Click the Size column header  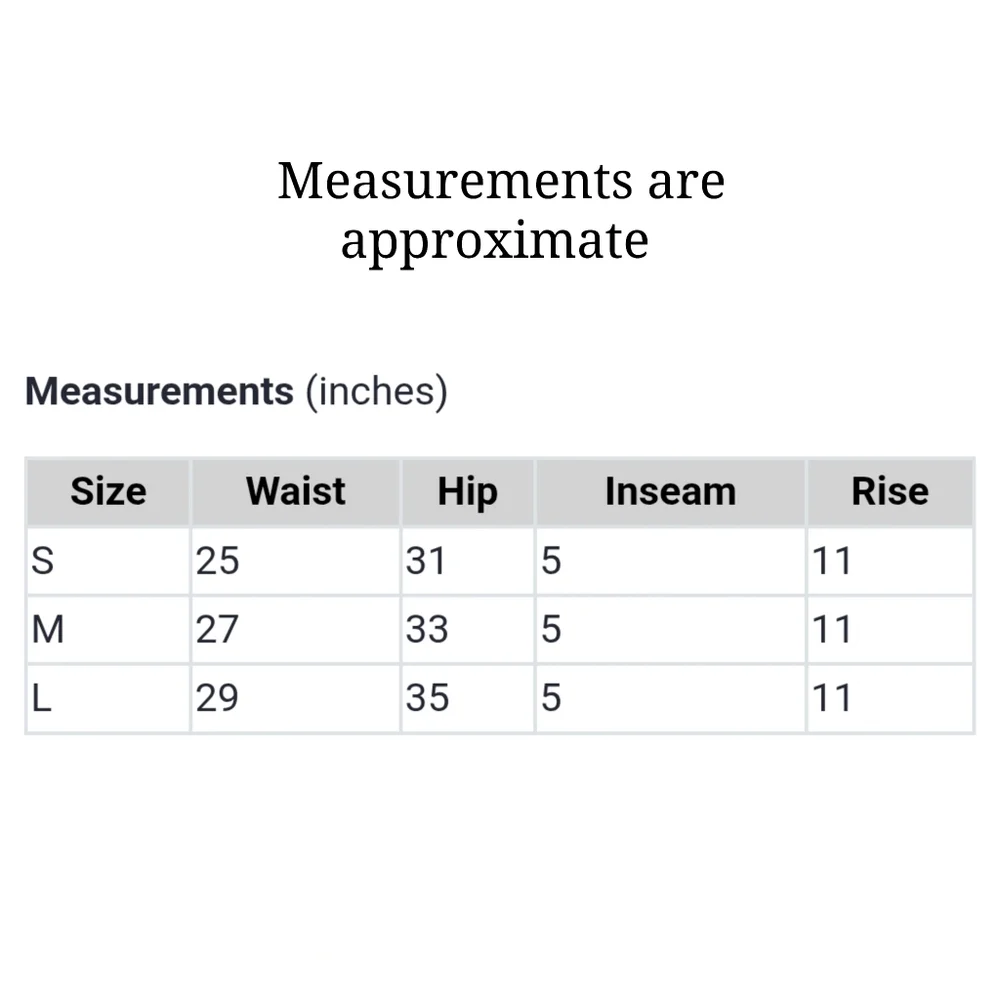coord(108,492)
